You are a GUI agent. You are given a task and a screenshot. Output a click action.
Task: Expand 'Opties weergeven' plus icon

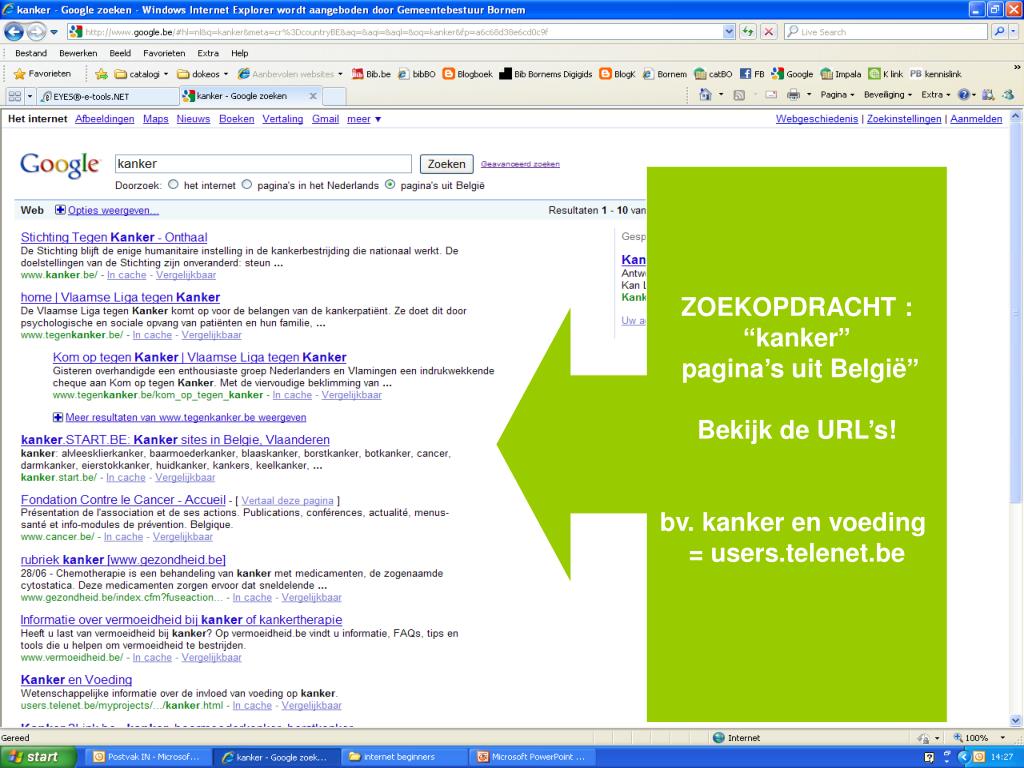(60, 210)
